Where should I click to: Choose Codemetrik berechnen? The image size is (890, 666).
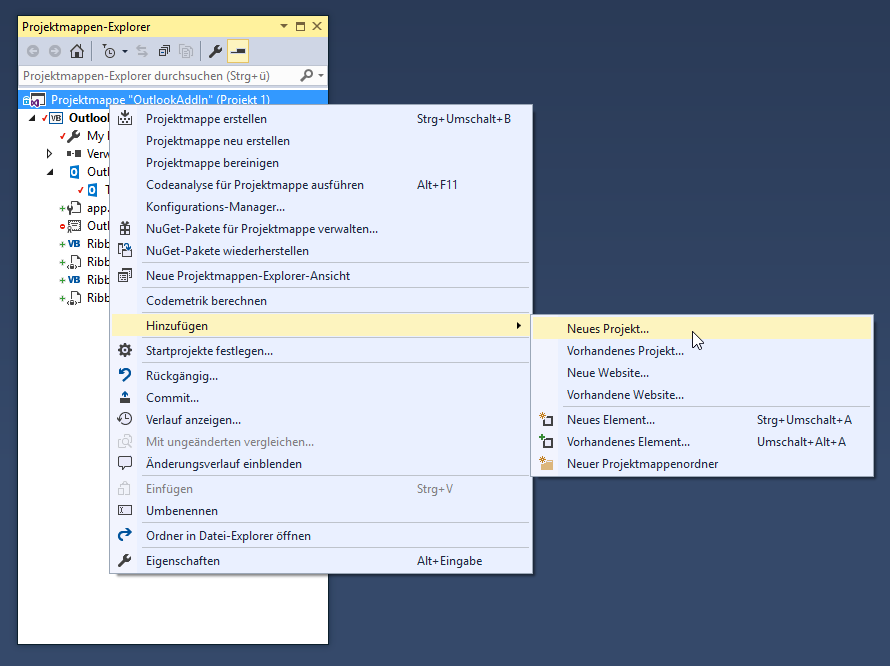[206, 301]
